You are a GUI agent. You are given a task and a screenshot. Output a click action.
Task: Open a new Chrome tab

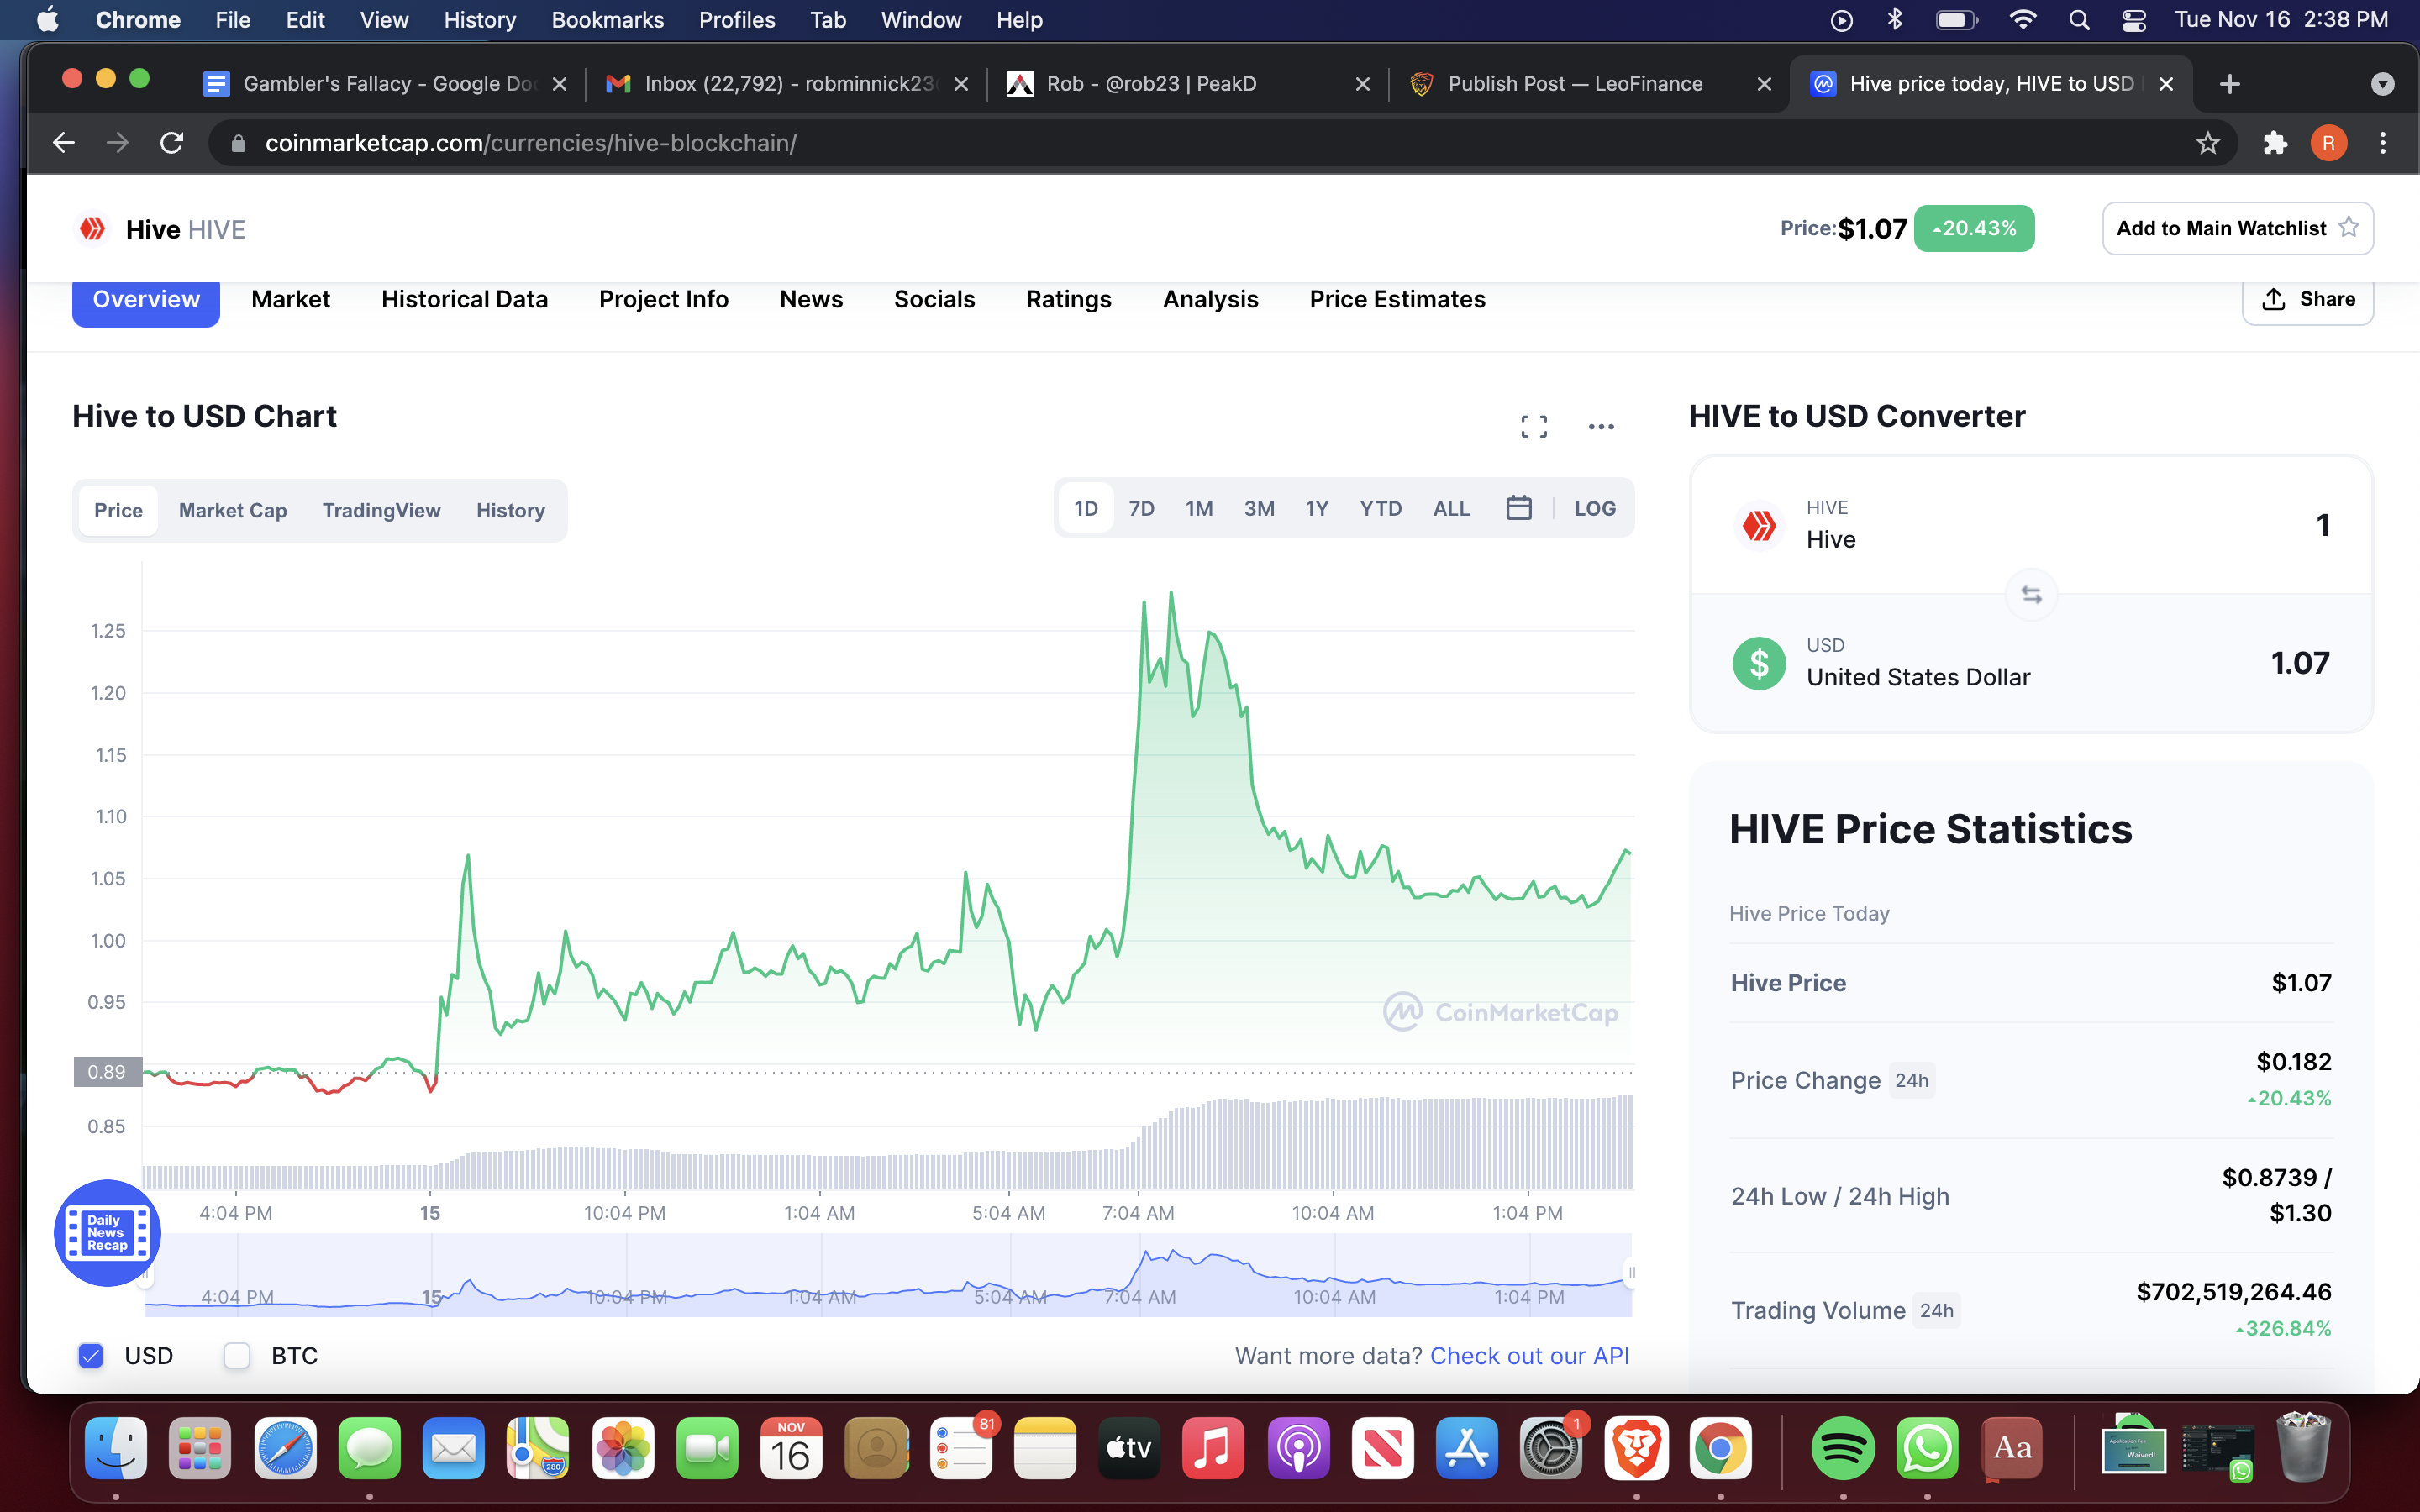[2229, 84]
